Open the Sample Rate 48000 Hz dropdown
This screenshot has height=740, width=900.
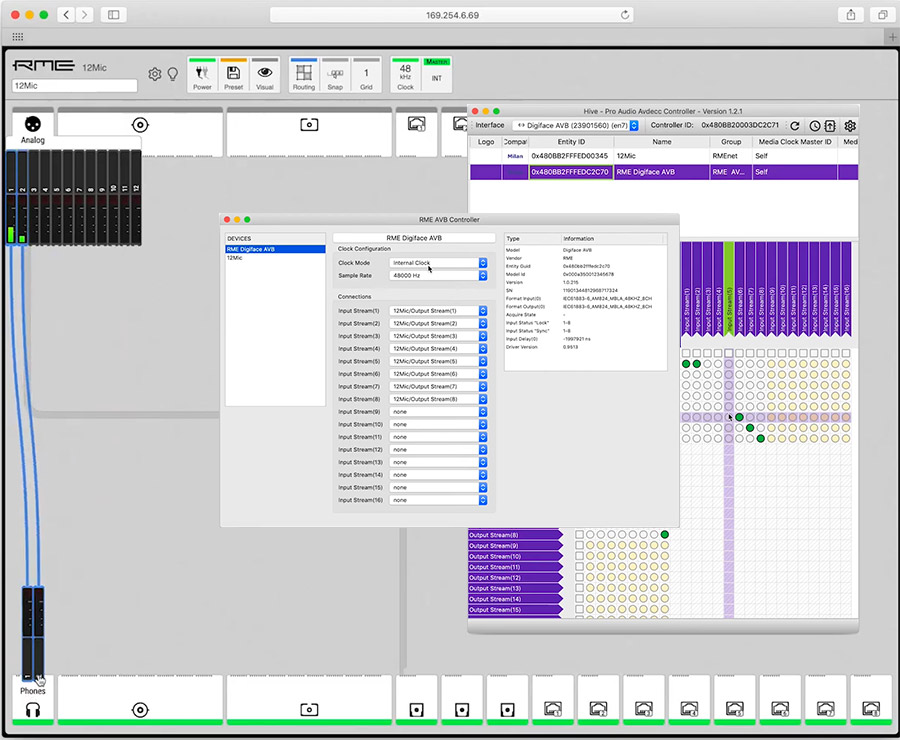click(x=438, y=275)
